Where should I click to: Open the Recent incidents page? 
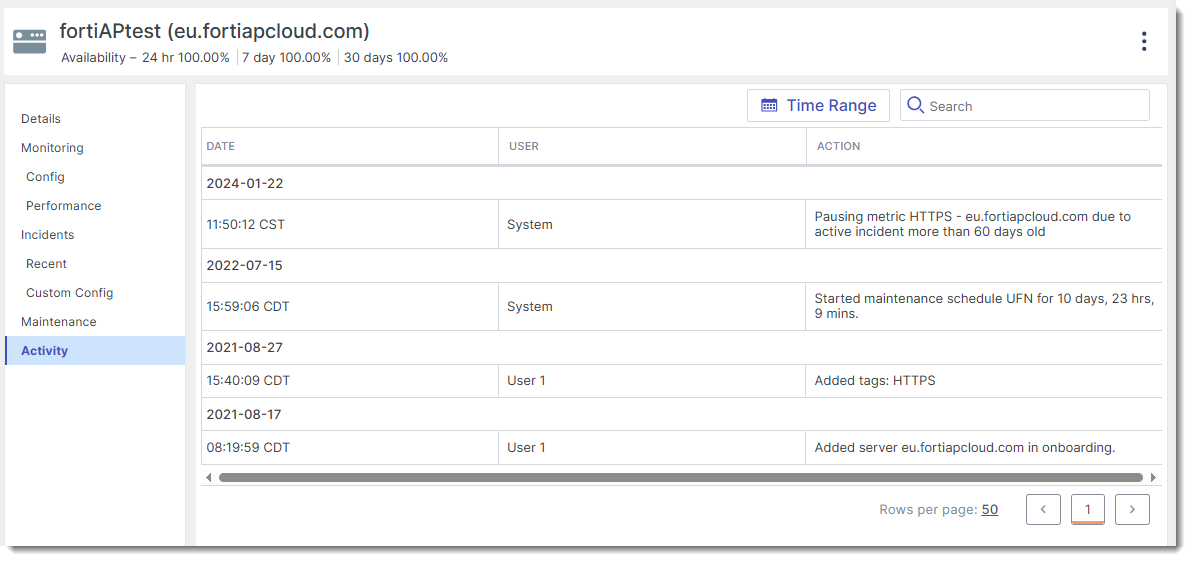46,264
